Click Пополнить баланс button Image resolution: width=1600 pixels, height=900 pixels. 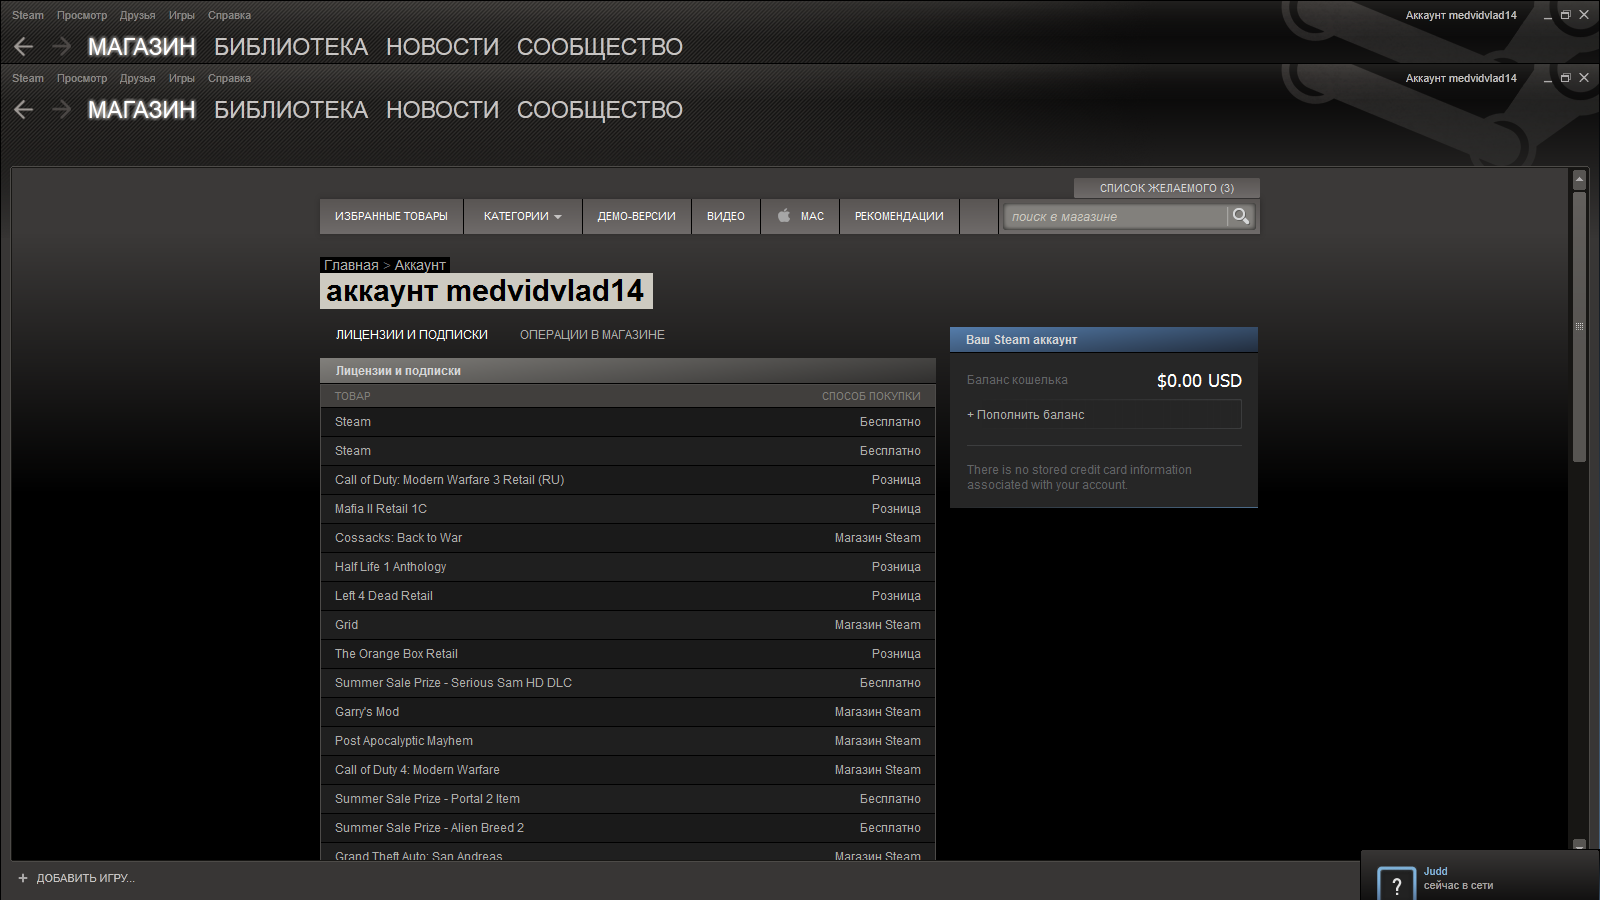[1104, 414]
